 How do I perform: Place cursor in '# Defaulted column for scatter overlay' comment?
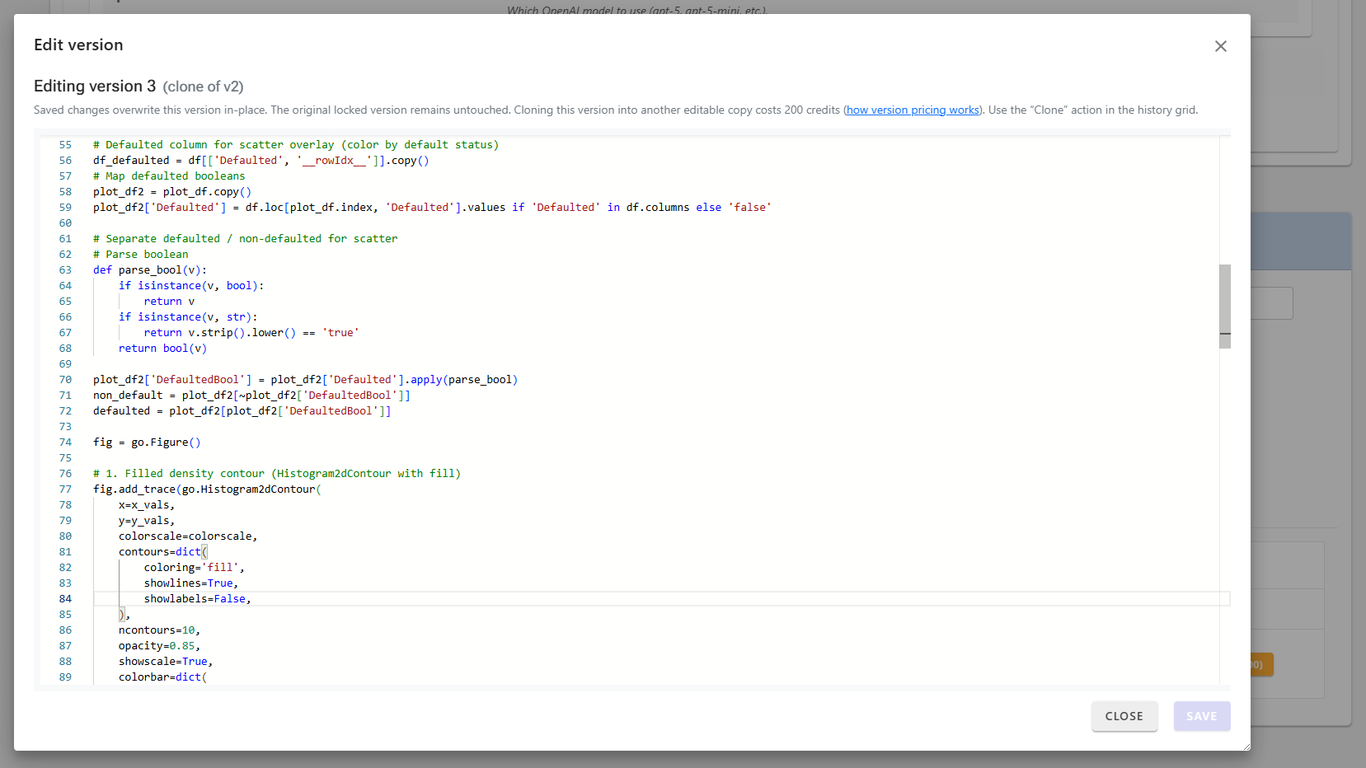tap(296, 145)
